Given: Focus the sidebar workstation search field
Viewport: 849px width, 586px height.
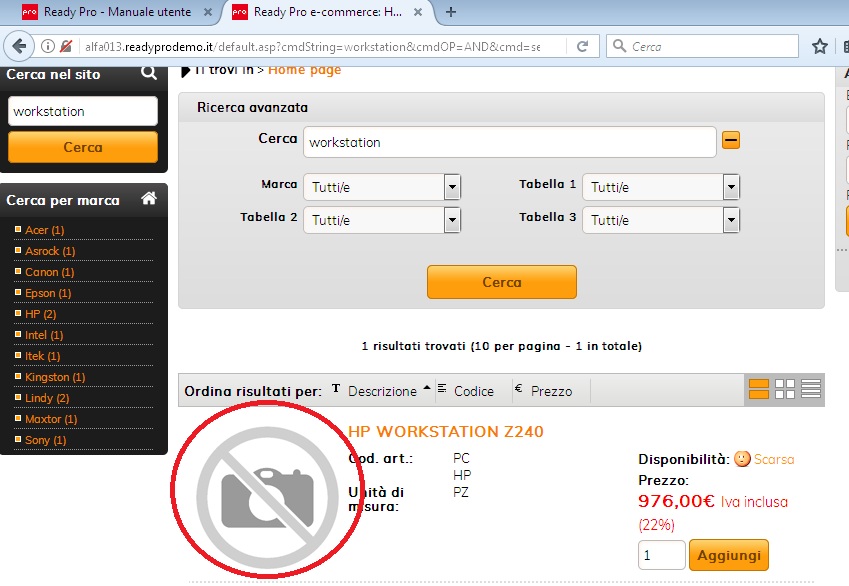Looking at the screenshot, I should (83, 111).
